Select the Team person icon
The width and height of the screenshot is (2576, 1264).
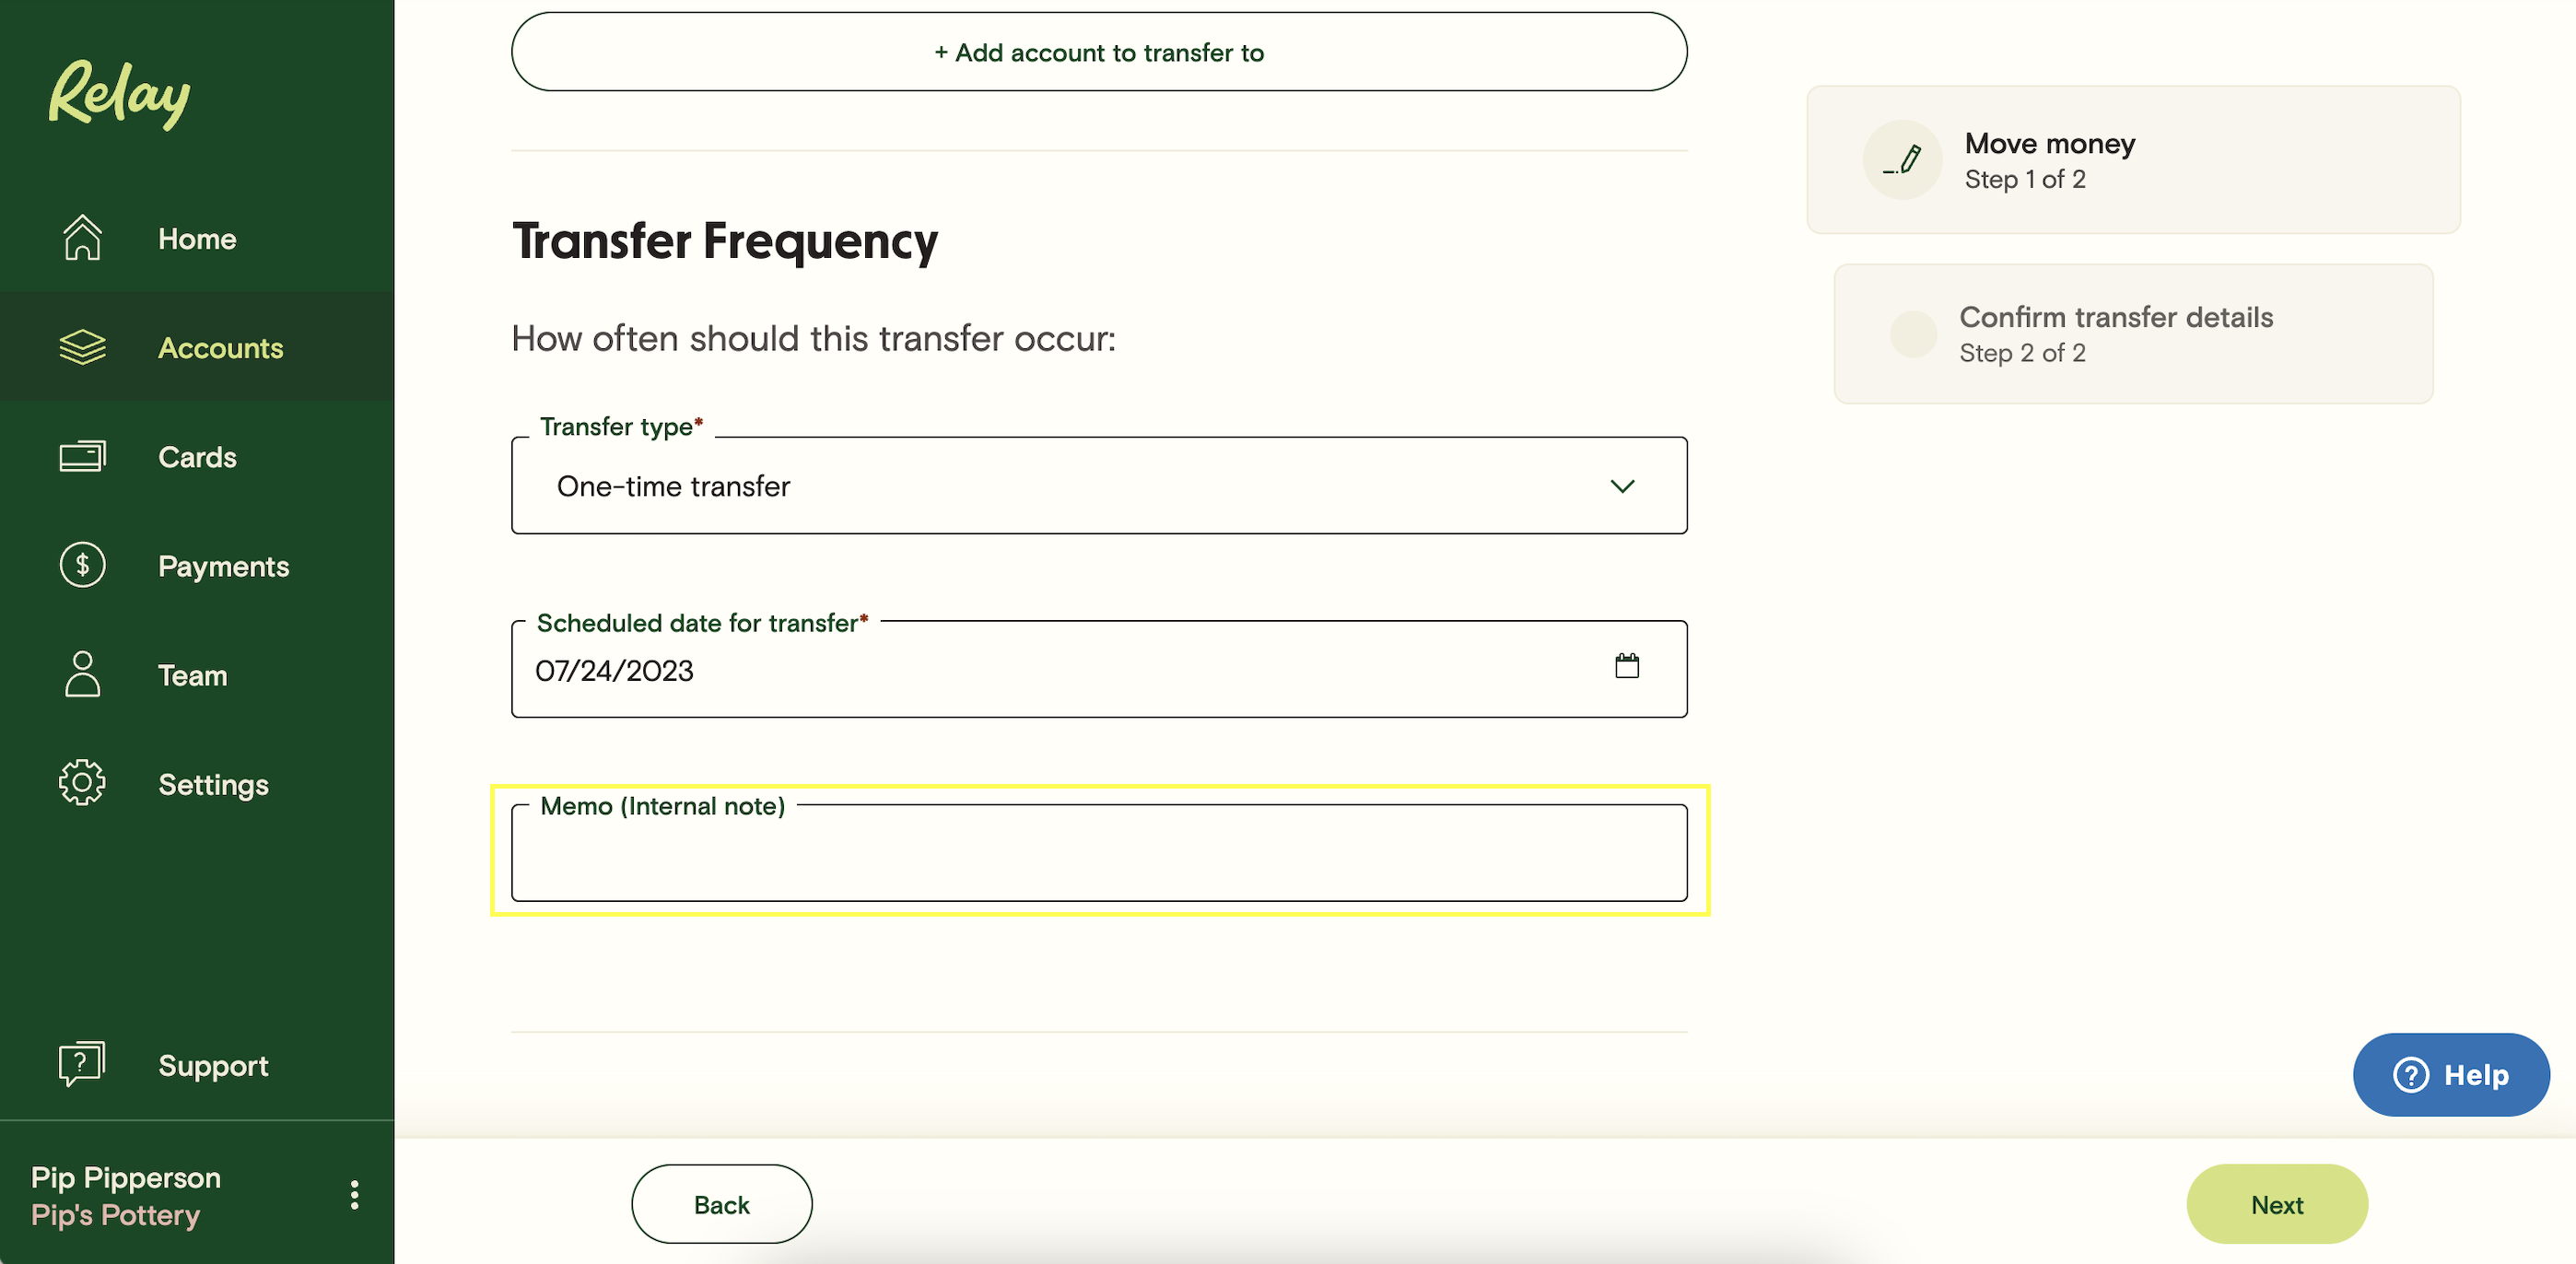click(x=82, y=674)
